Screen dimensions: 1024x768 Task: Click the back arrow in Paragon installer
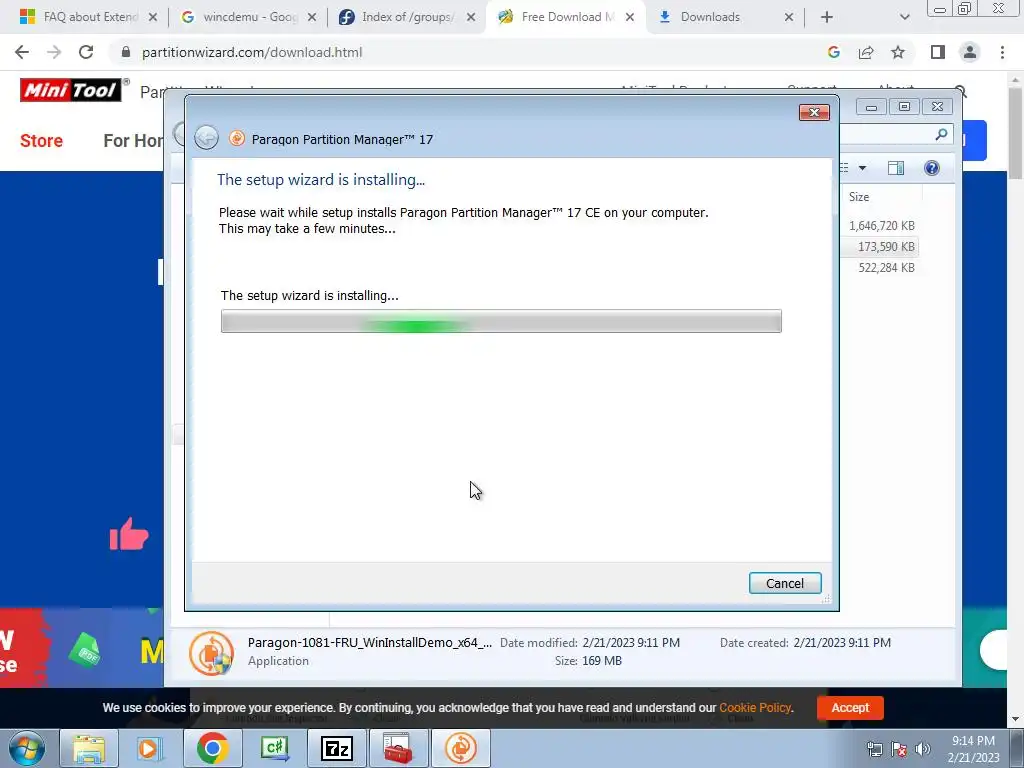click(x=206, y=138)
